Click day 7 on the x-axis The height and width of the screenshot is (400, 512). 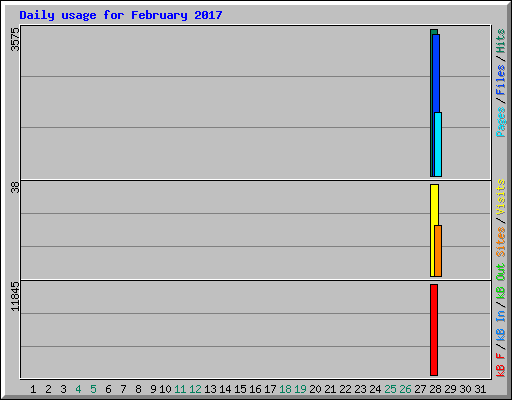(x=123, y=389)
